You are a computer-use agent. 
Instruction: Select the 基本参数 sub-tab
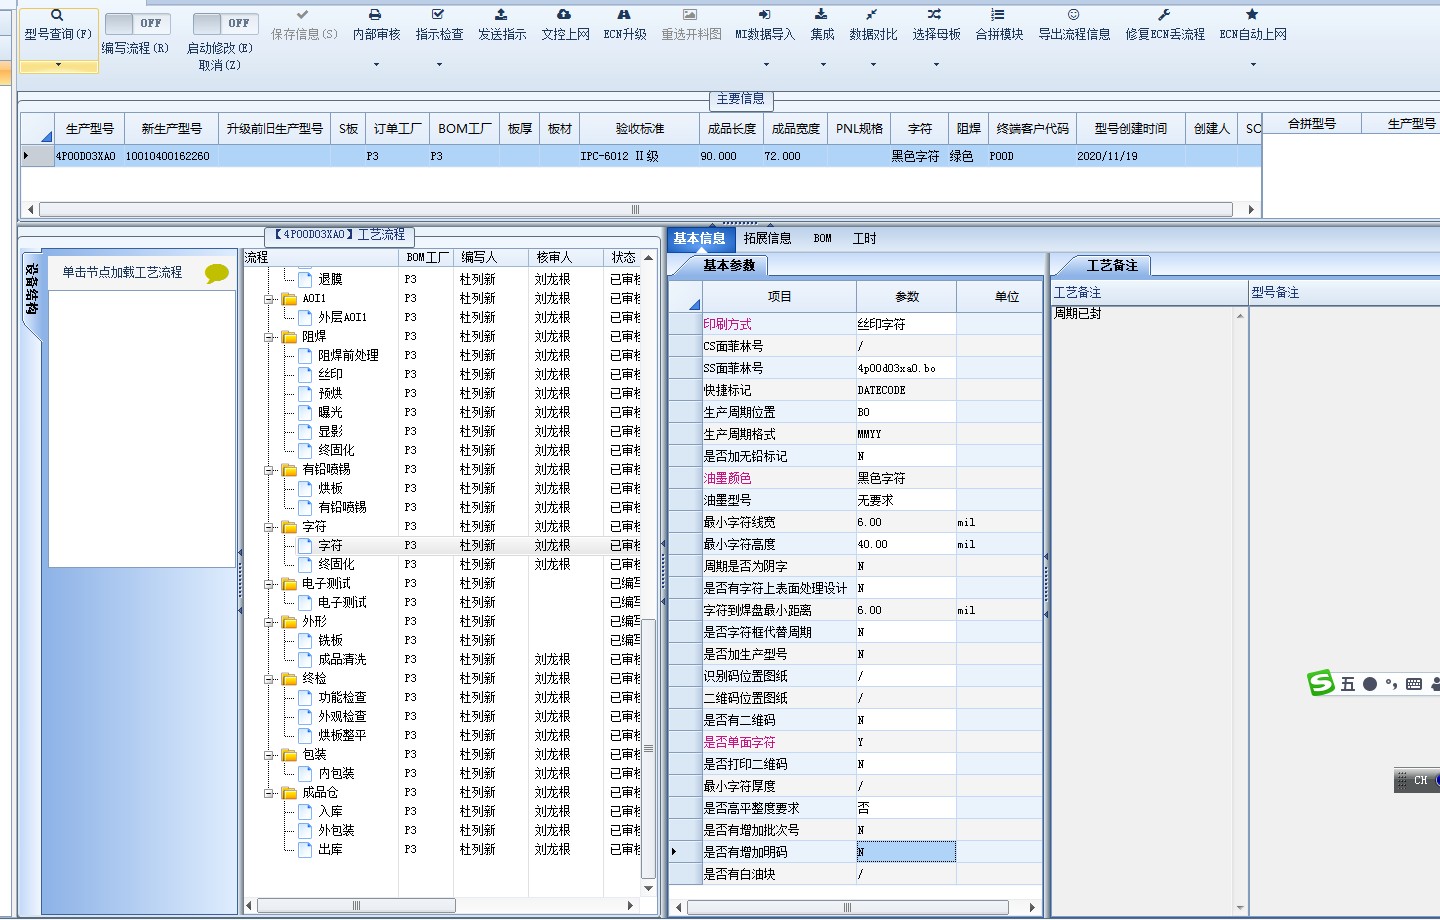[729, 265]
